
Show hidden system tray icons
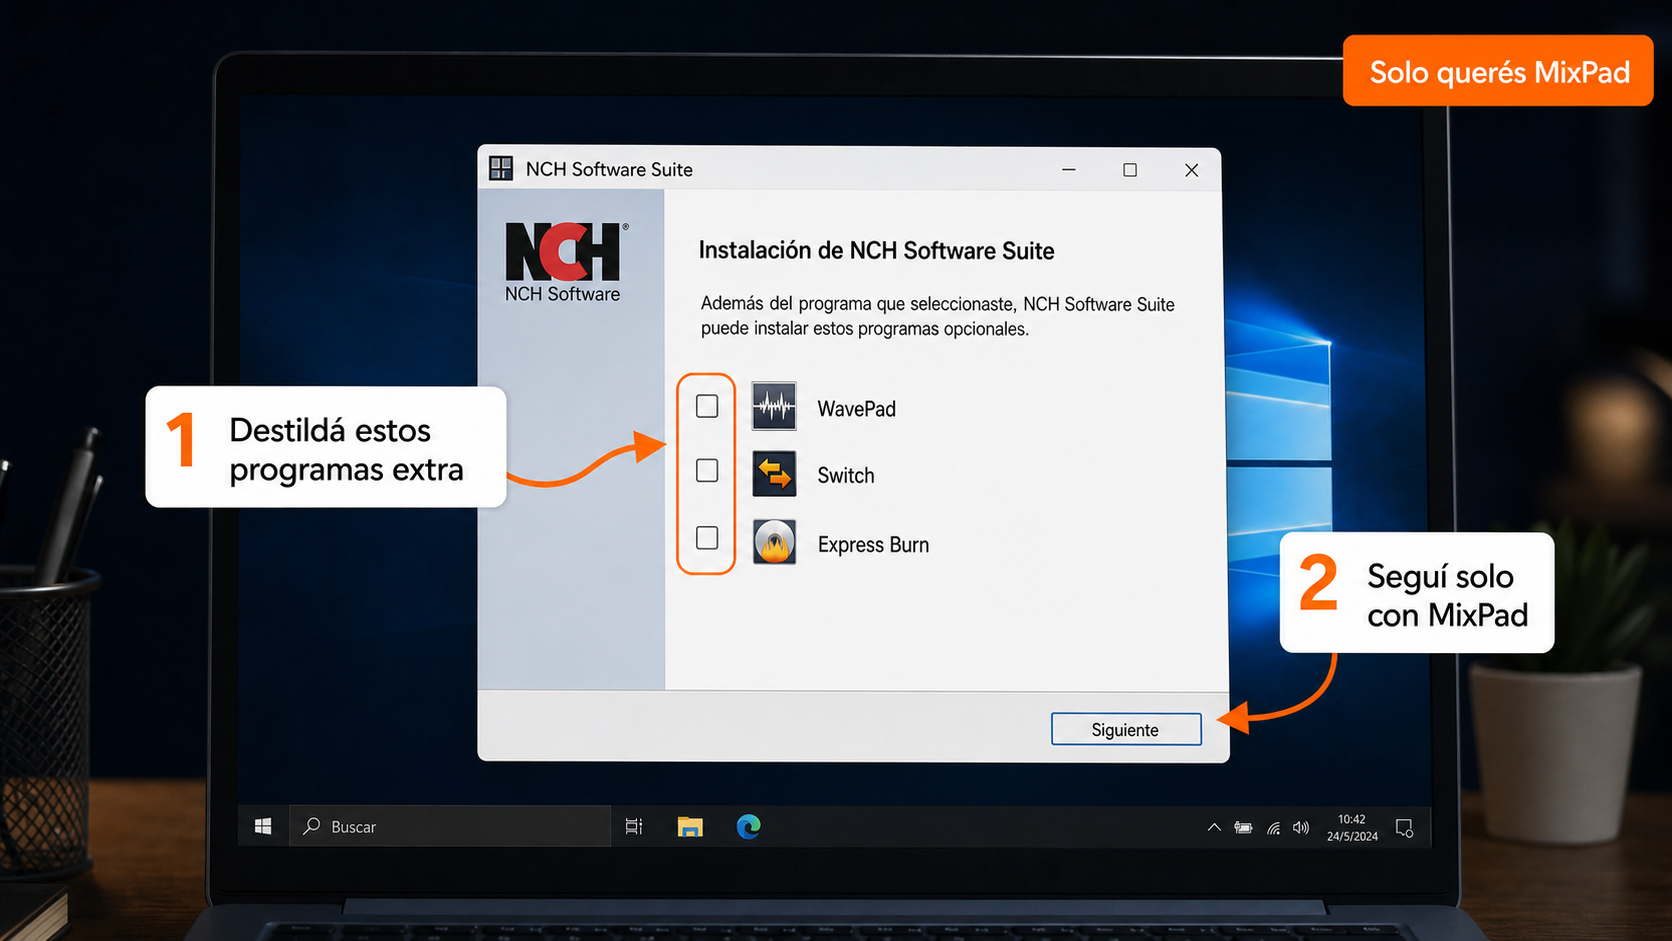tap(1214, 828)
